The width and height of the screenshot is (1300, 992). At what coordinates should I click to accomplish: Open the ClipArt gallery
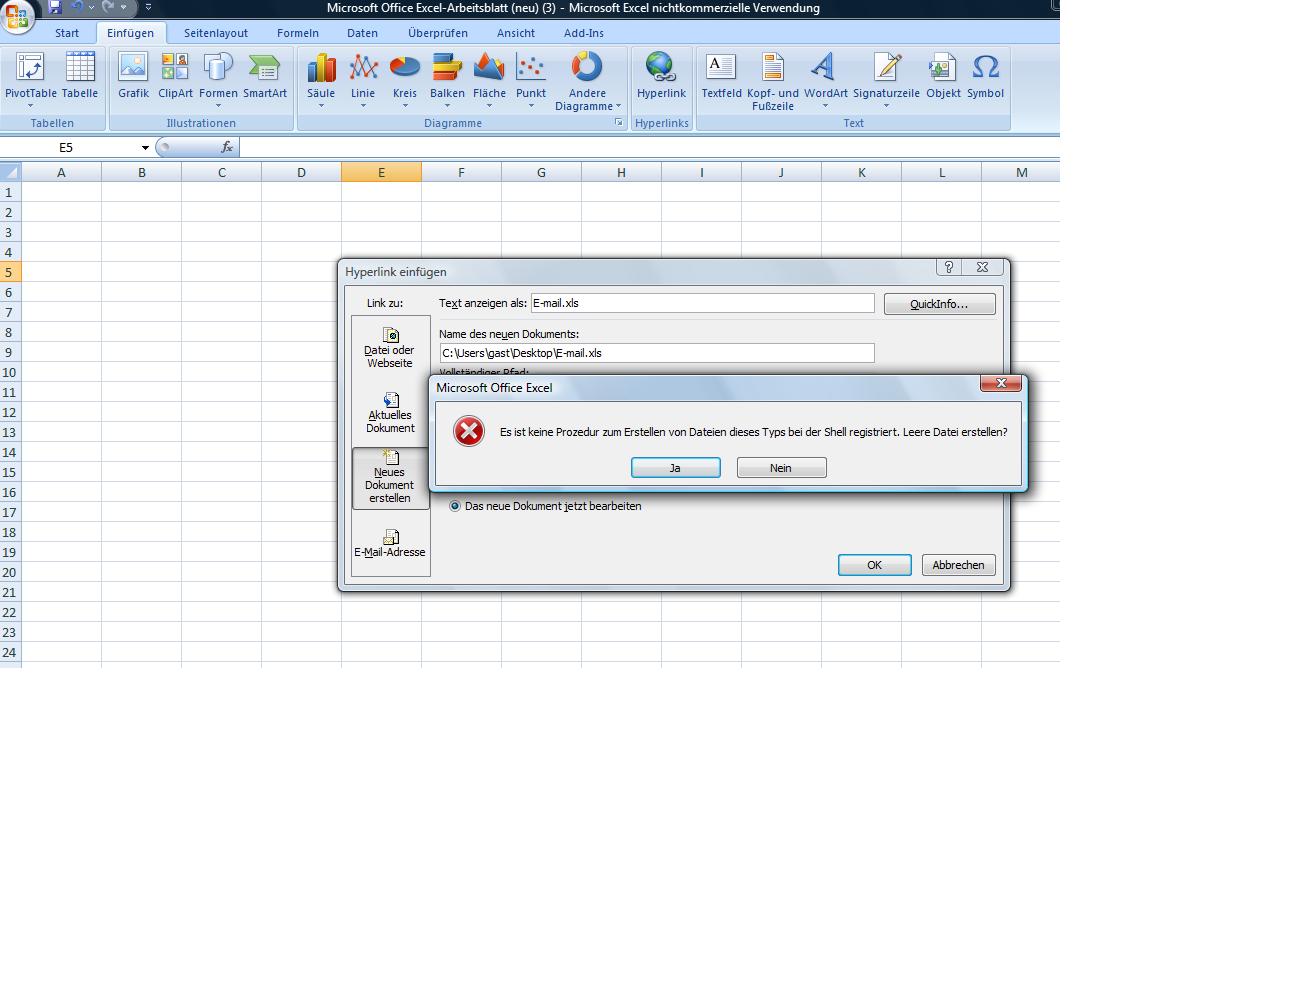(x=175, y=78)
